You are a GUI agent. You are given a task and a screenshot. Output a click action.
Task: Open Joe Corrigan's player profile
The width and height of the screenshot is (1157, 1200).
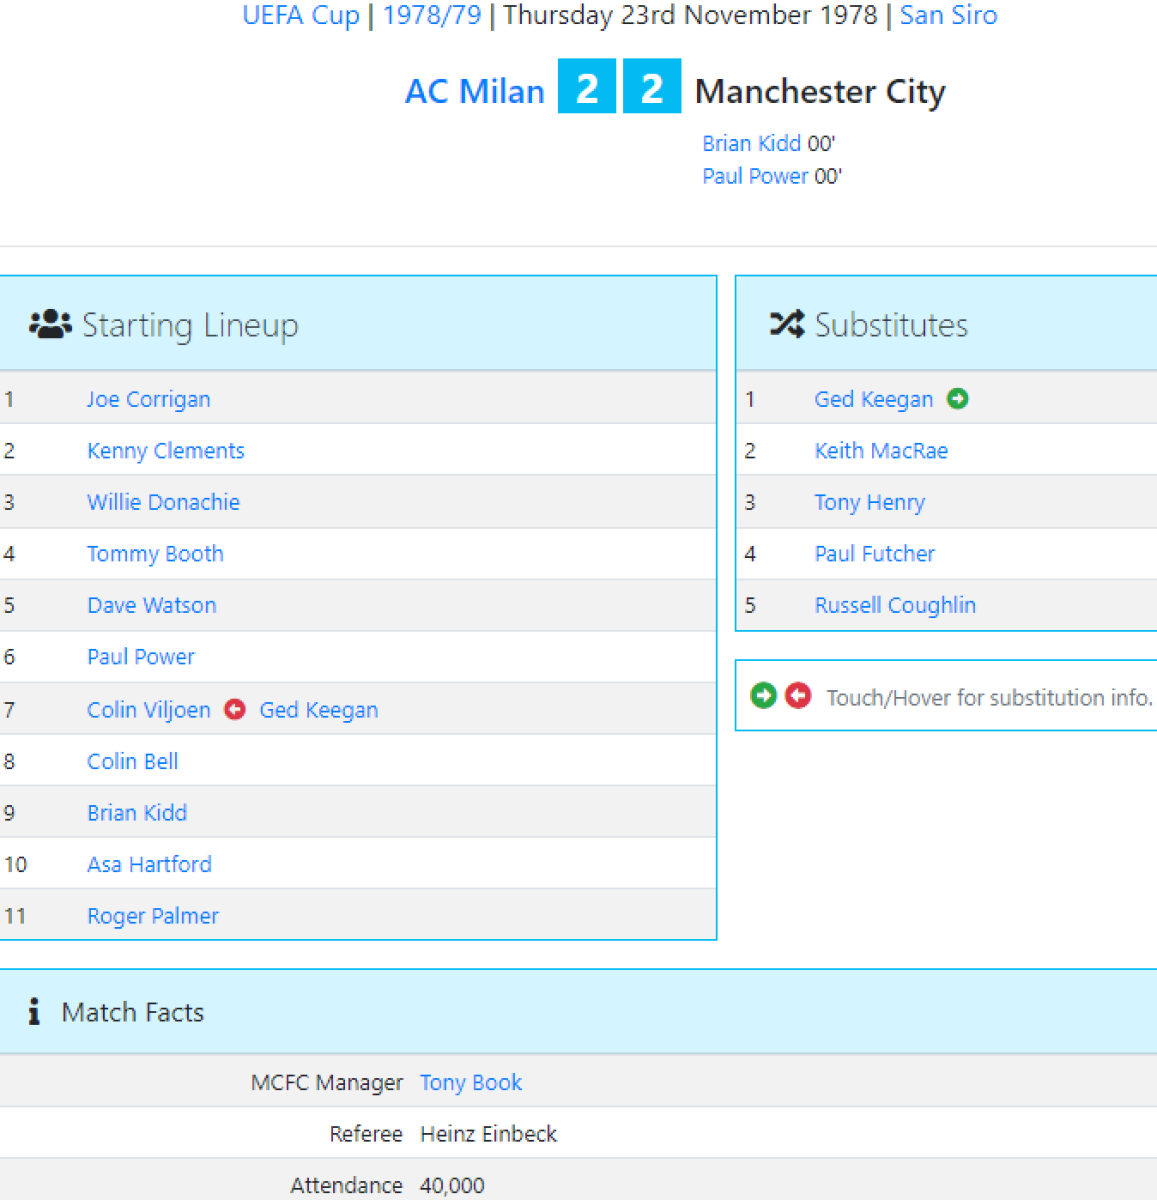pyautogui.click(x=148, y=399)
